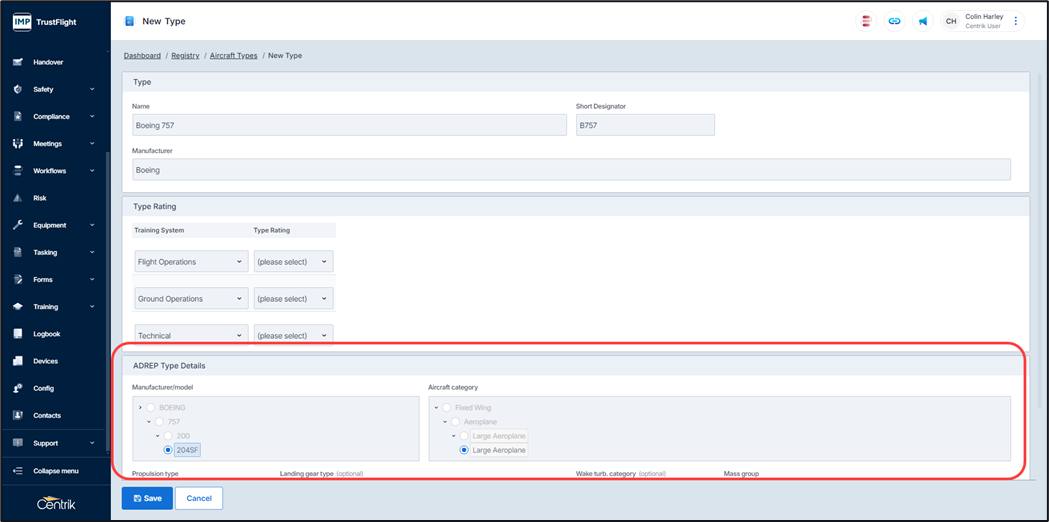Open Contacts via its sidebar icon

pyautogui.click(x=18, y=415)
